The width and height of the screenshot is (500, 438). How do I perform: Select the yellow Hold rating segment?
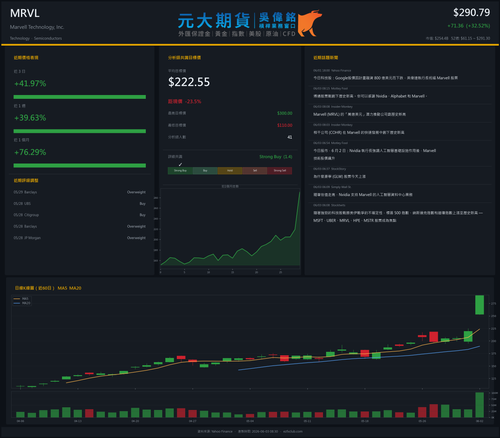(x=230, y=171)
